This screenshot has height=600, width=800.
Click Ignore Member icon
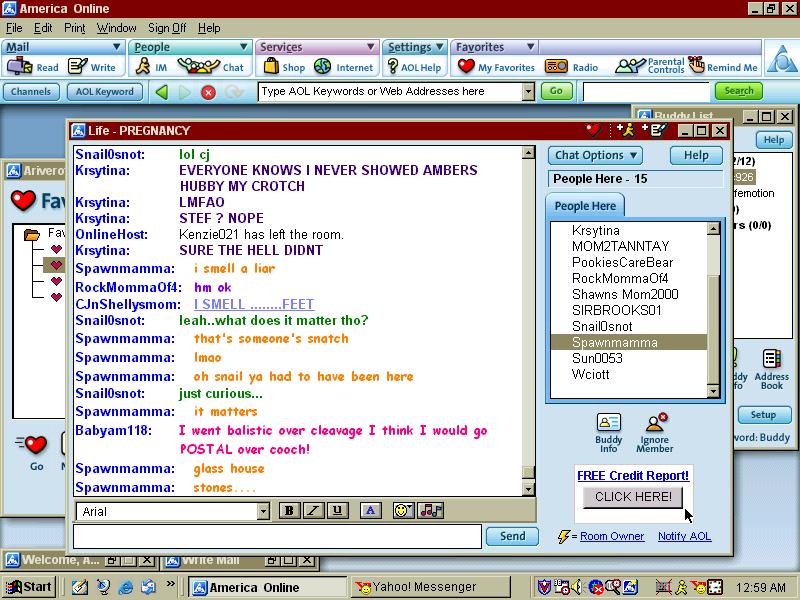click(655, 433)
